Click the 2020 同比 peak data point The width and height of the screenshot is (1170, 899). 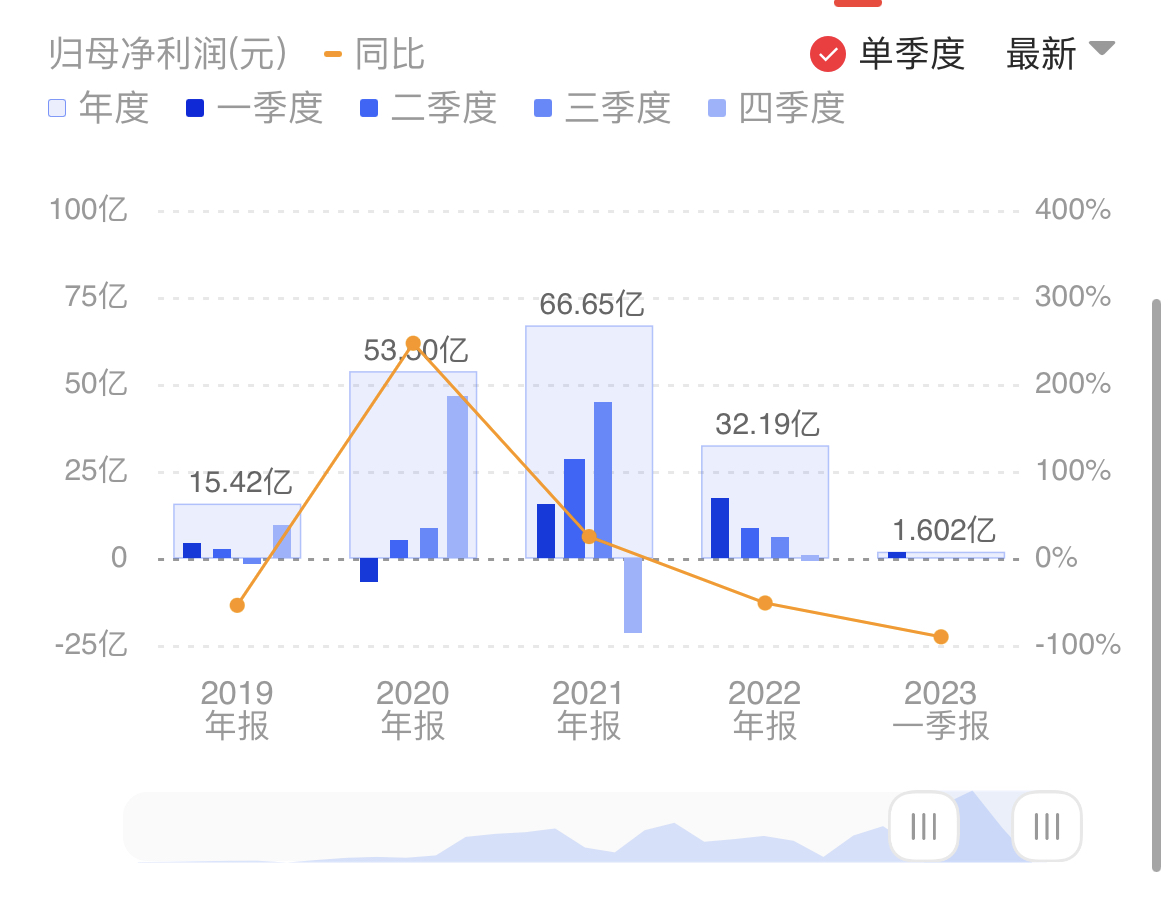[x=413, y=343]
